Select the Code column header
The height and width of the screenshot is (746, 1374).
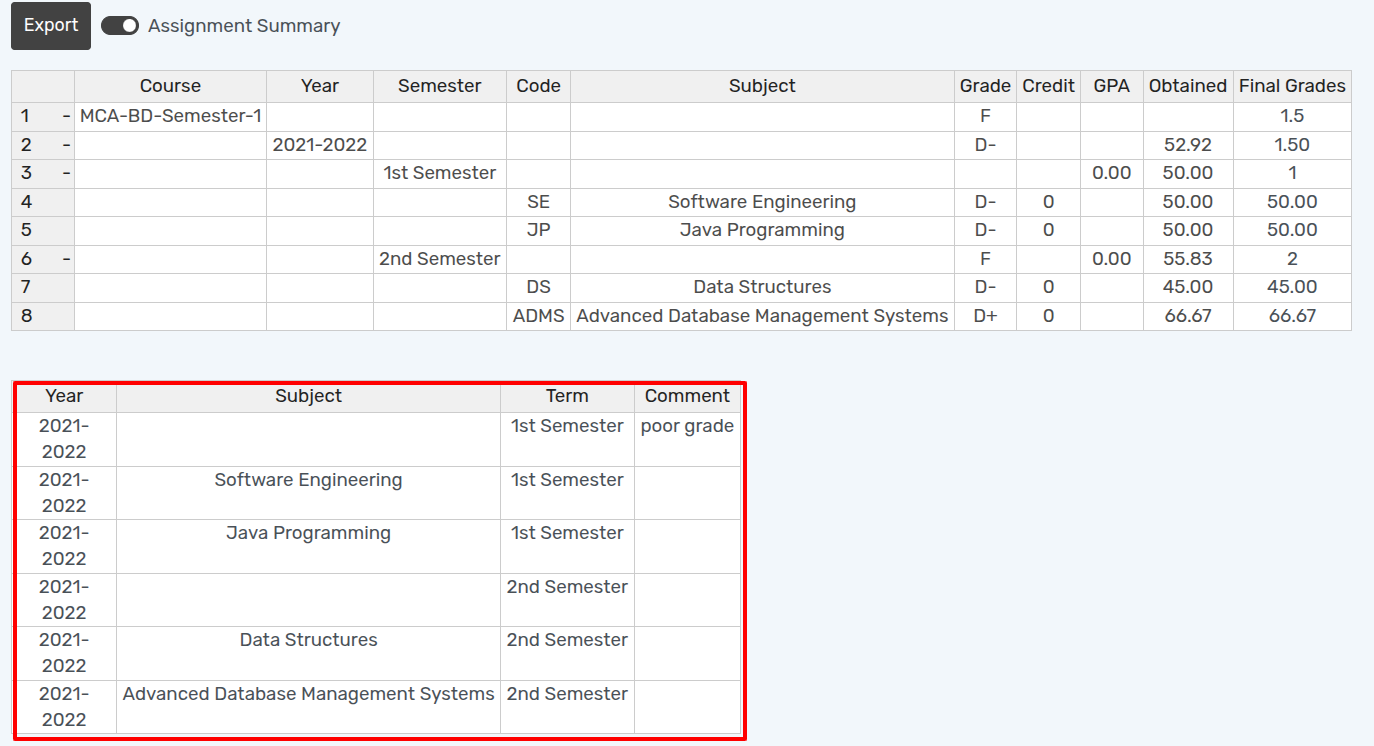point(538,86)
